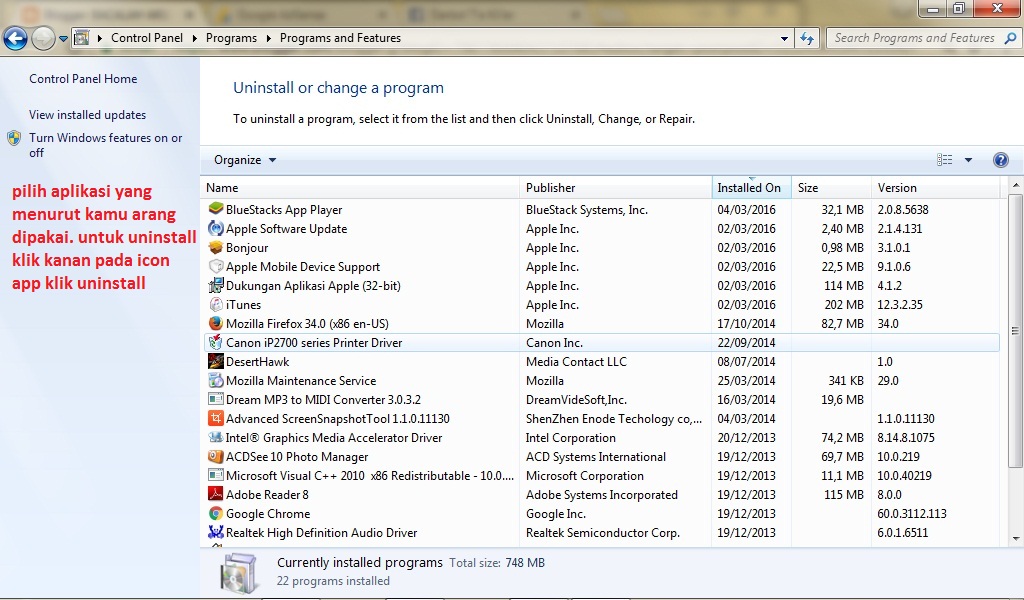
Task: Open the Control Panel Home link
Action: [83, 79]
